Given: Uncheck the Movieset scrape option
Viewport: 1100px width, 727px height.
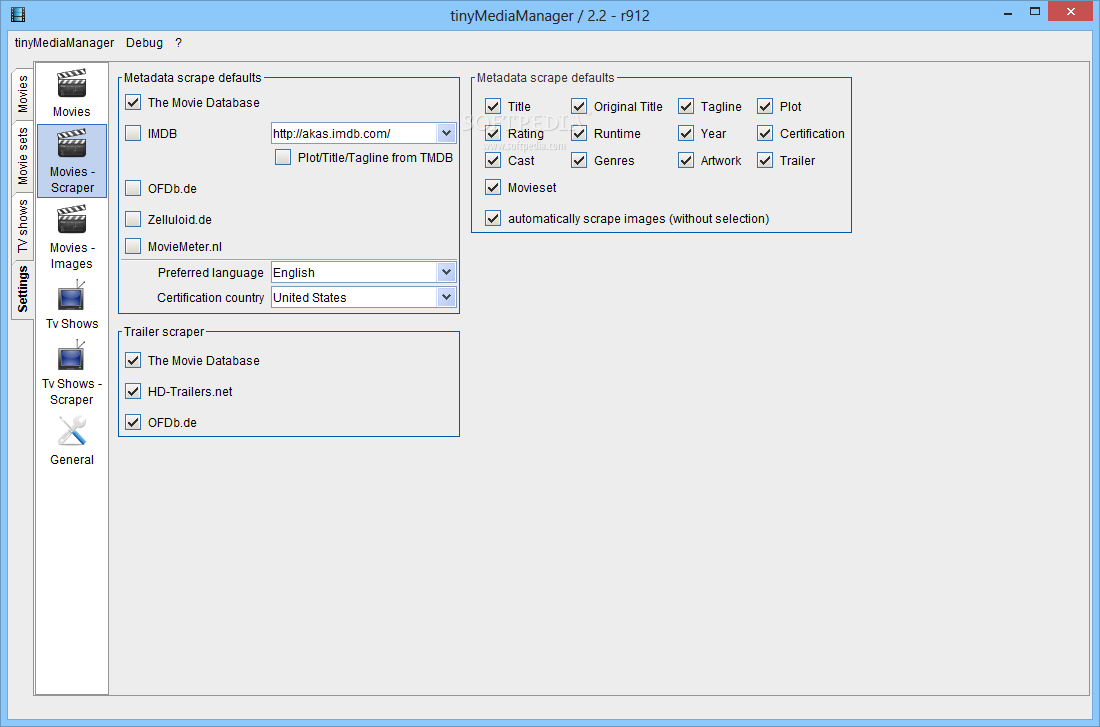Looking at the screenshot, I should coord(493,187).
